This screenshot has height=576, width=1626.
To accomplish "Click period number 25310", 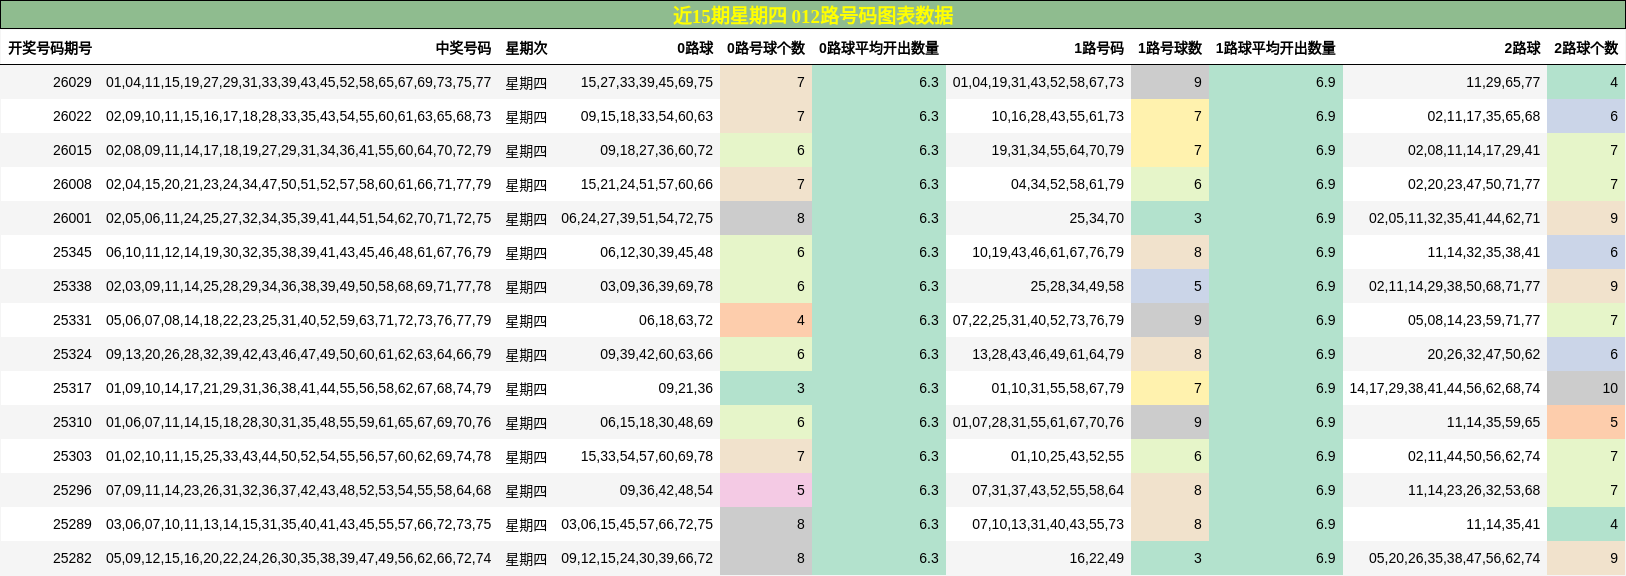I will (x=72, y=422).
